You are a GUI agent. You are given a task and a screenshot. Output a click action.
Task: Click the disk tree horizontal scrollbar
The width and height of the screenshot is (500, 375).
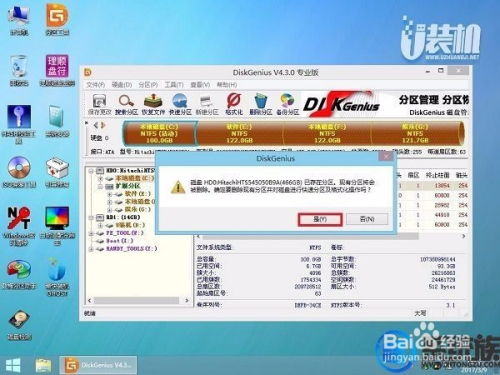(138, 300)
